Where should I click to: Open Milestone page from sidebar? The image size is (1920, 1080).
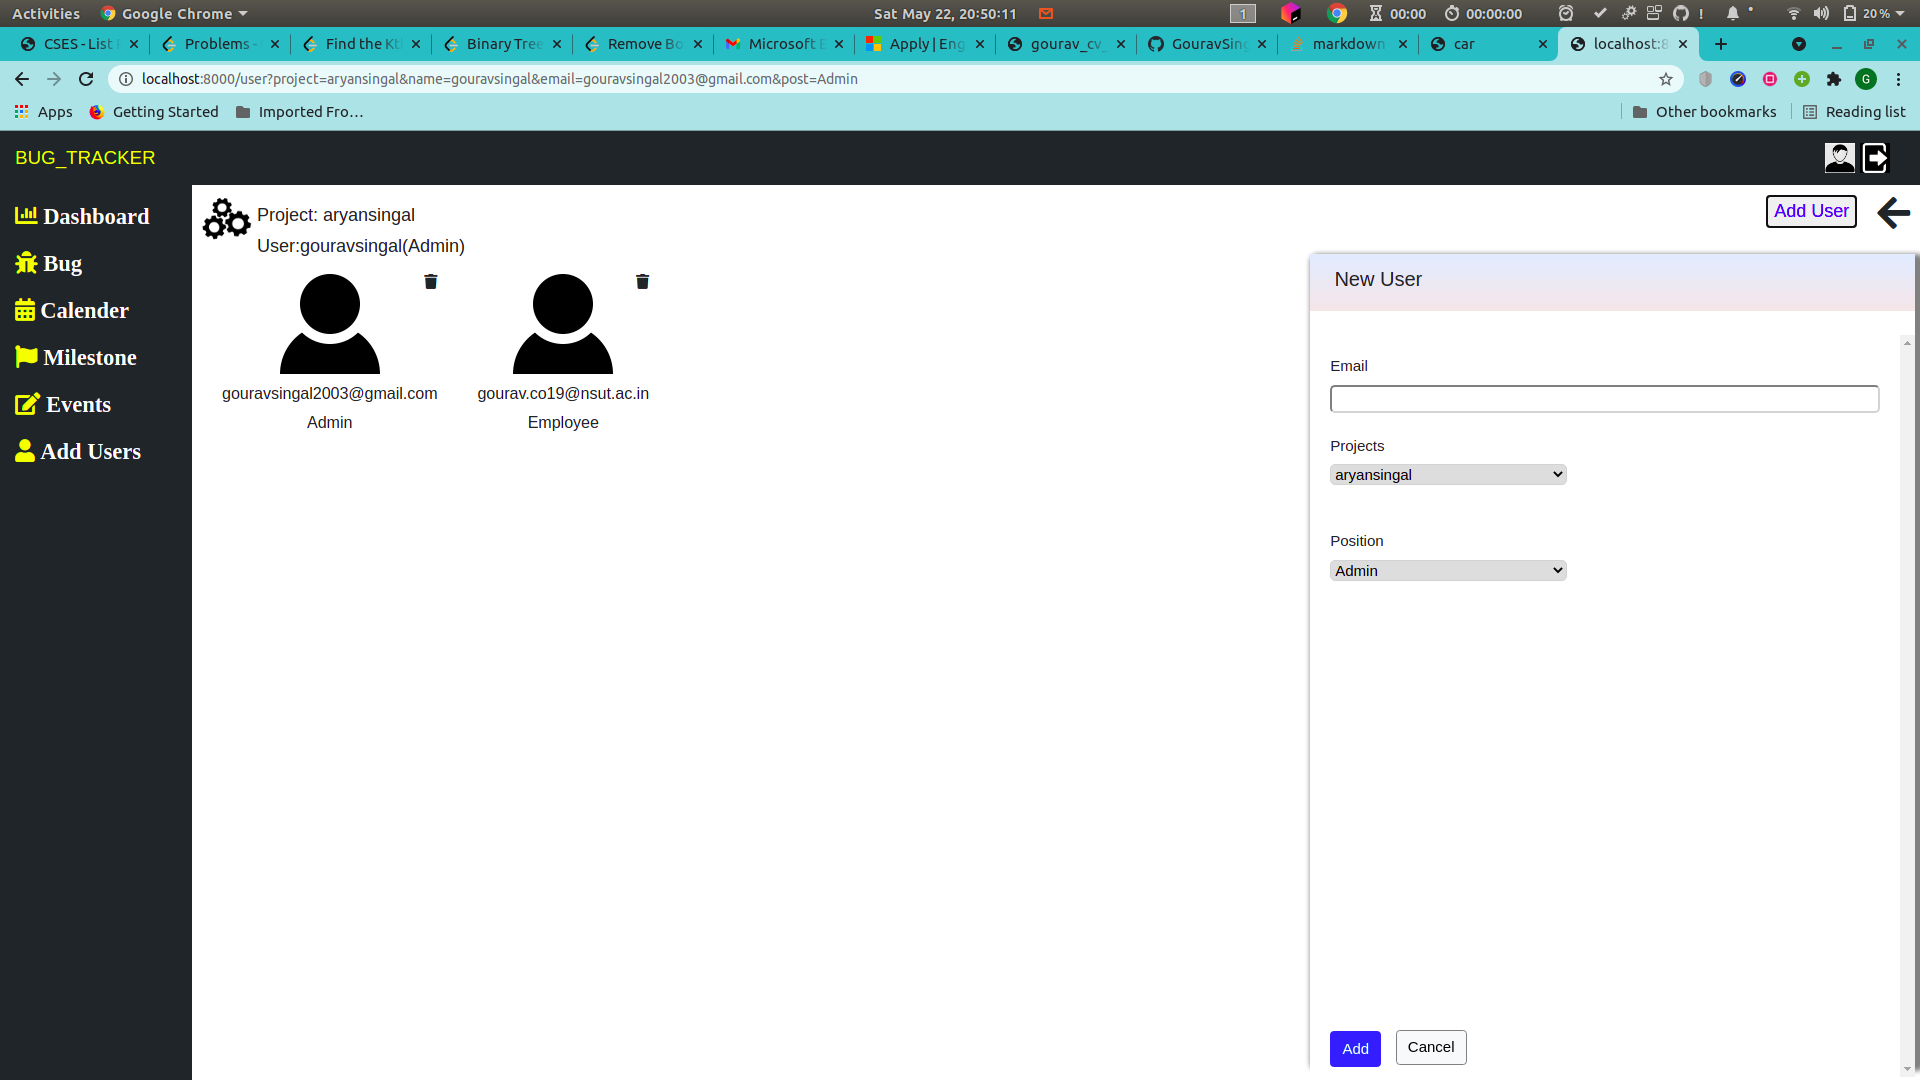click(x=76, y=357)
